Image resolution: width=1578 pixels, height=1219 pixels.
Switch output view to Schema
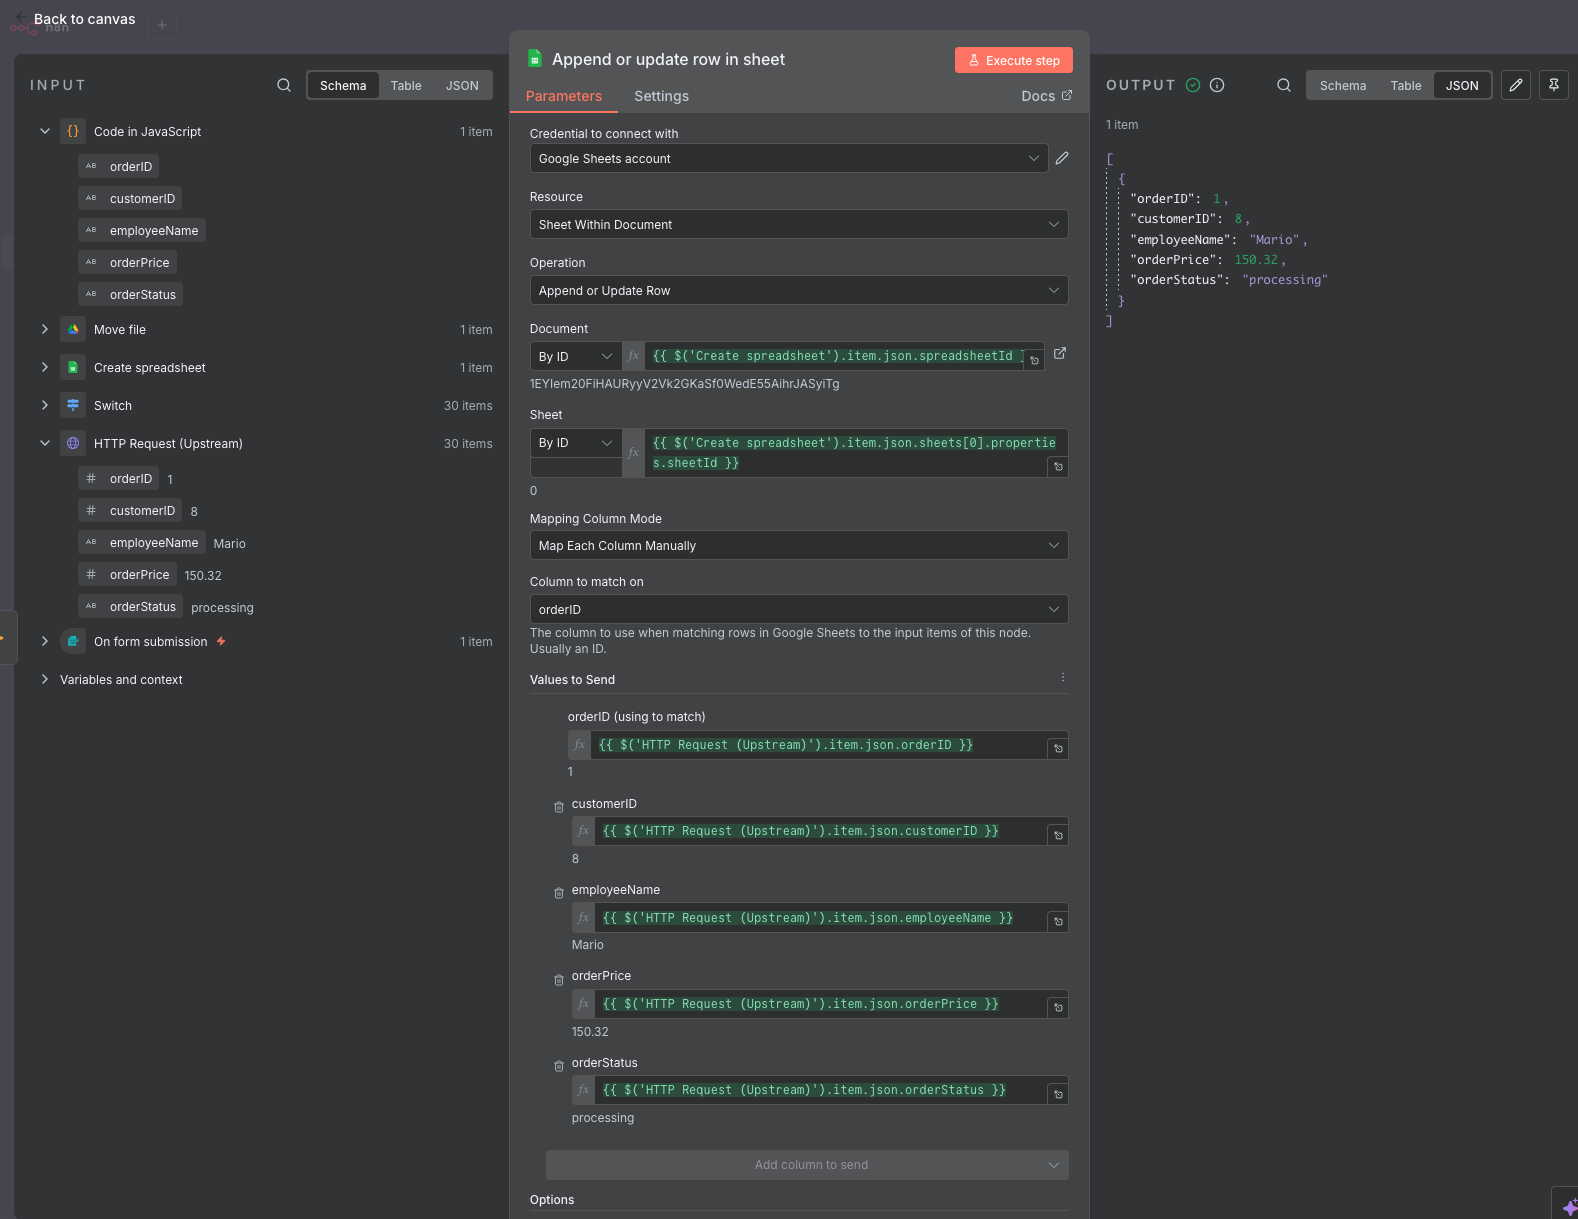point(1342,86)
